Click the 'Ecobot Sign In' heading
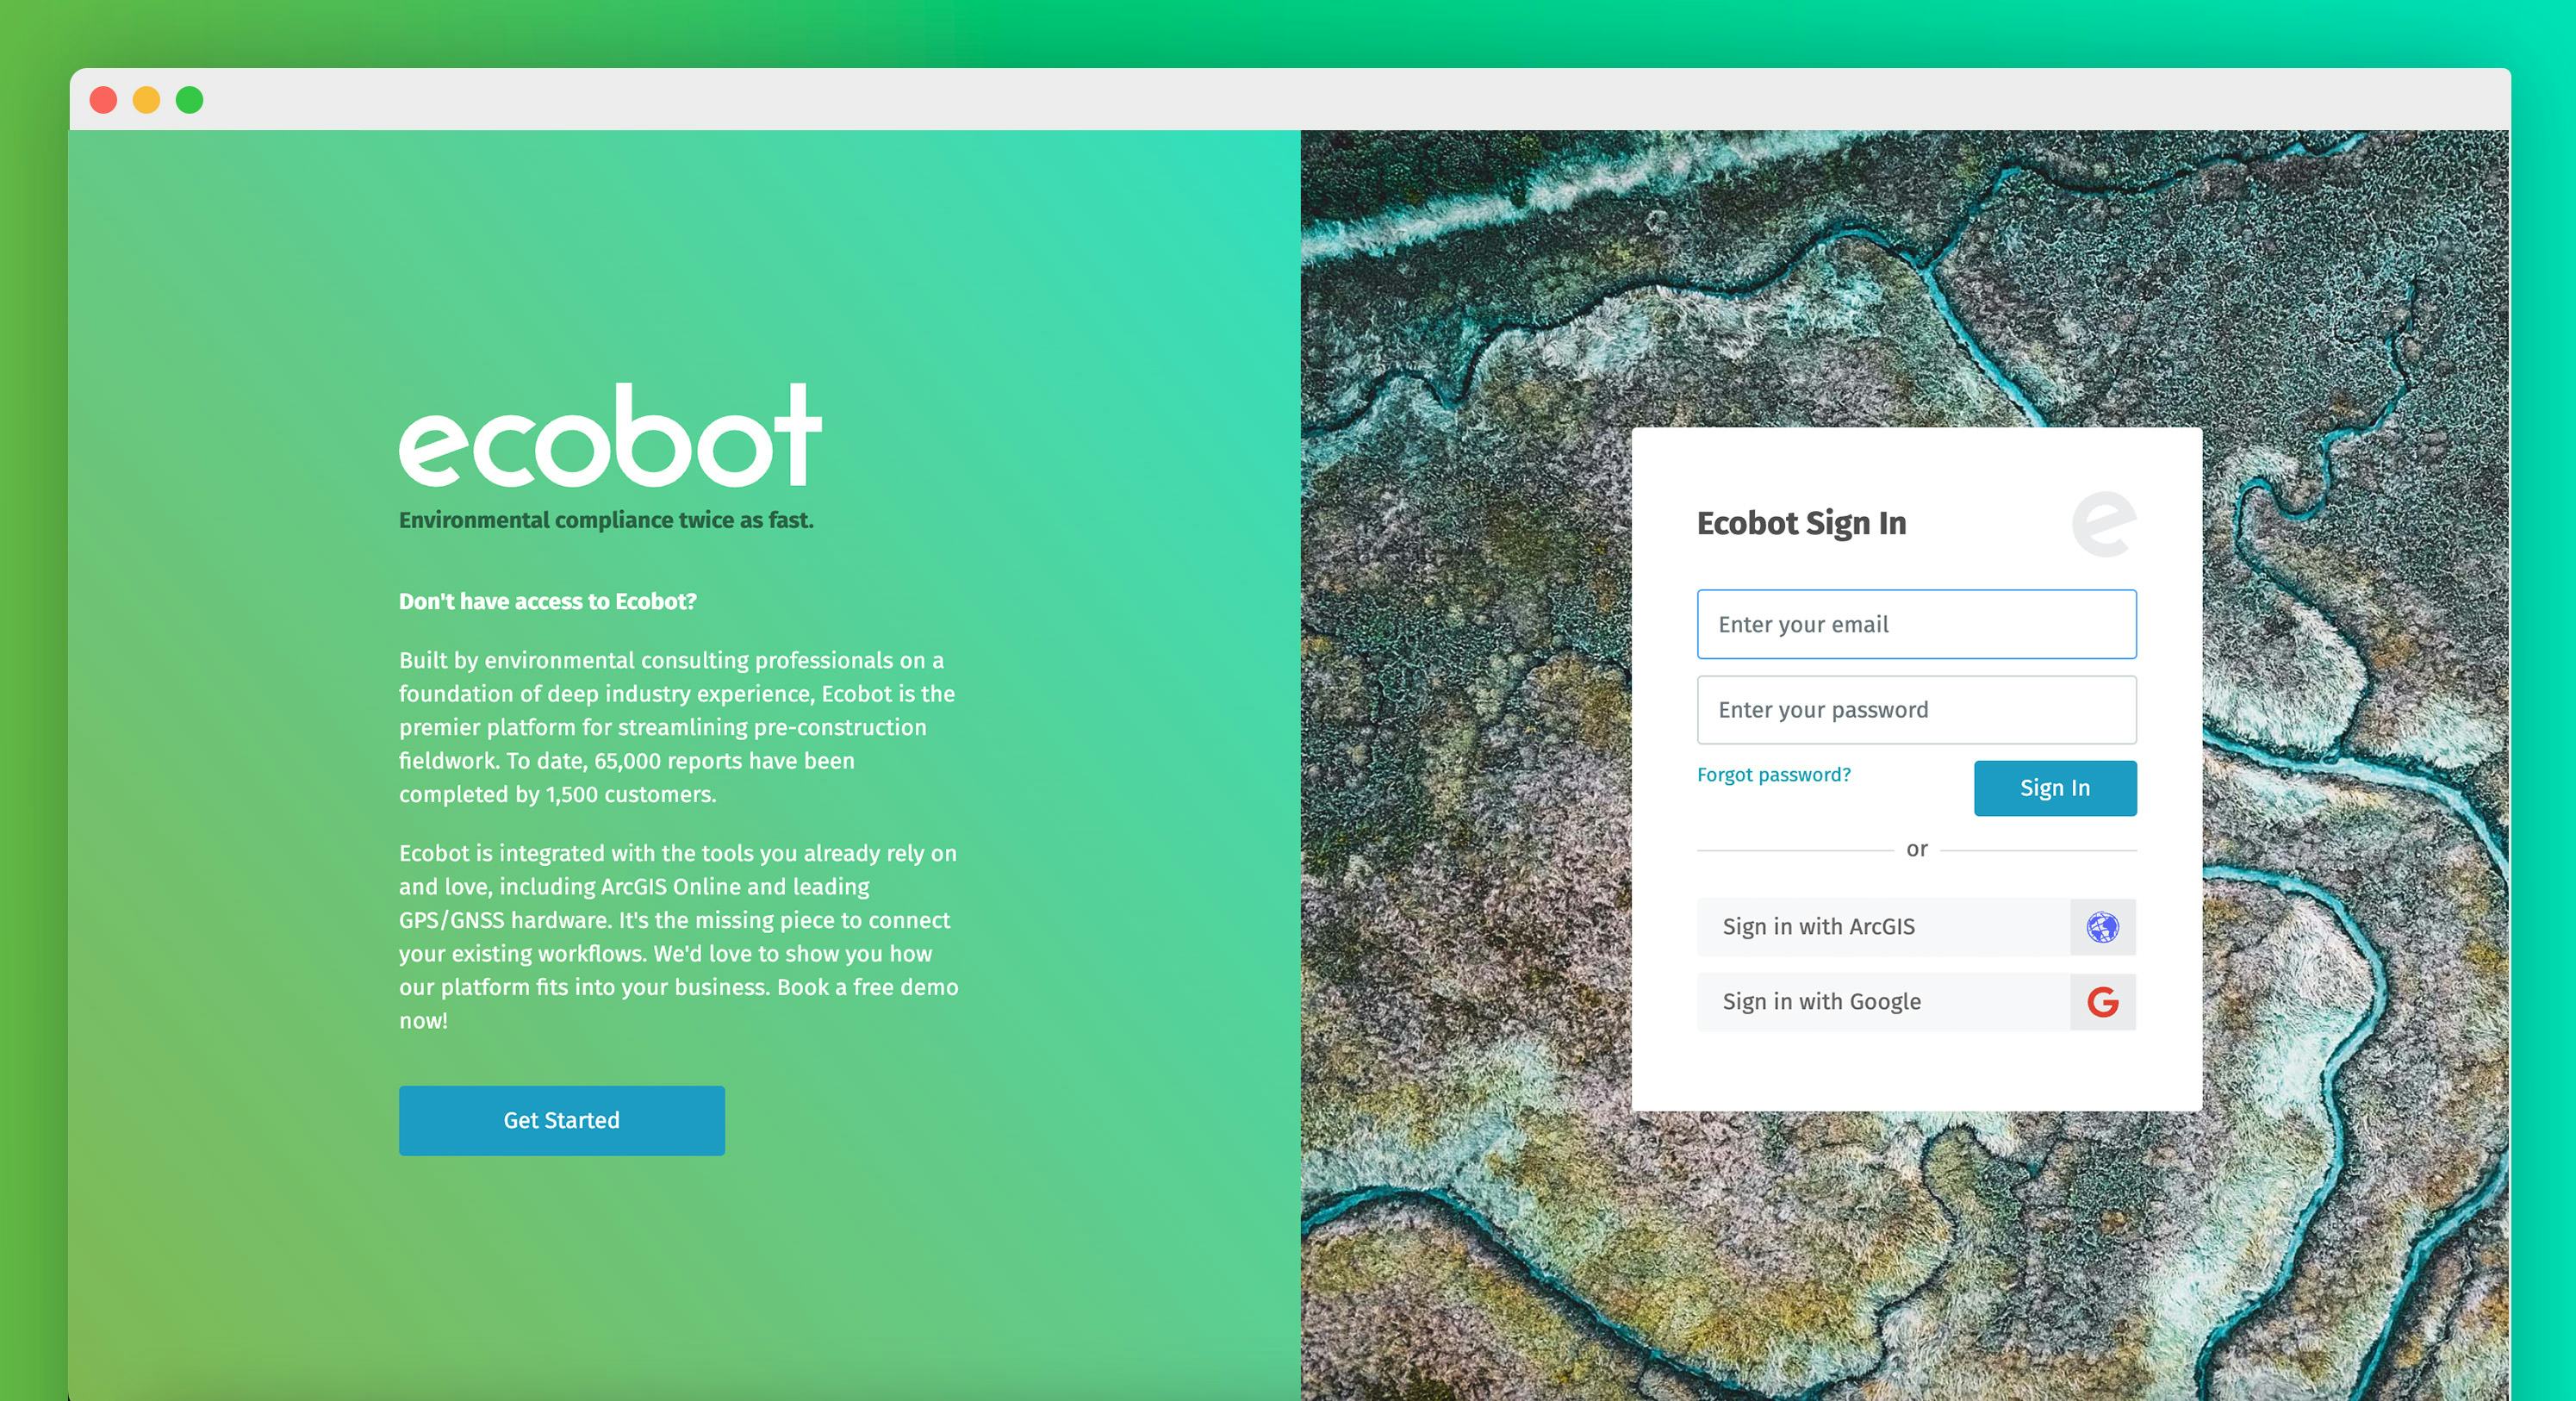The image size is (2576, 1401). [1802, 522]
